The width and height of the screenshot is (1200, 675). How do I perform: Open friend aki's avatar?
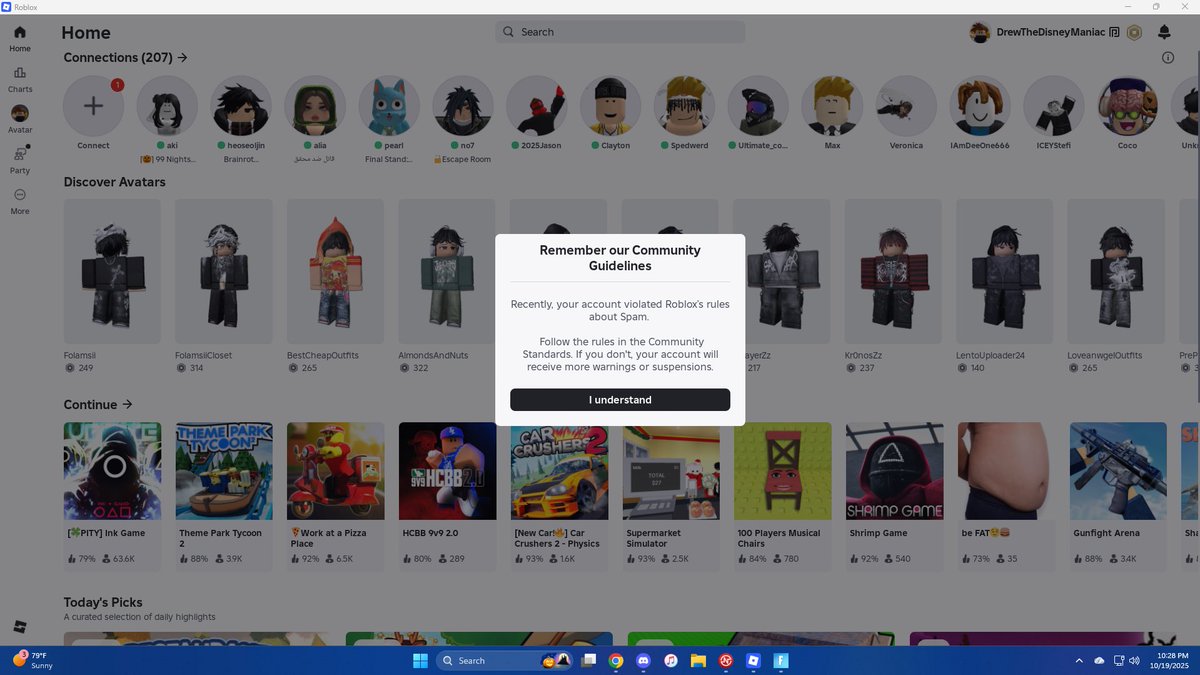[x=167, y=106]
